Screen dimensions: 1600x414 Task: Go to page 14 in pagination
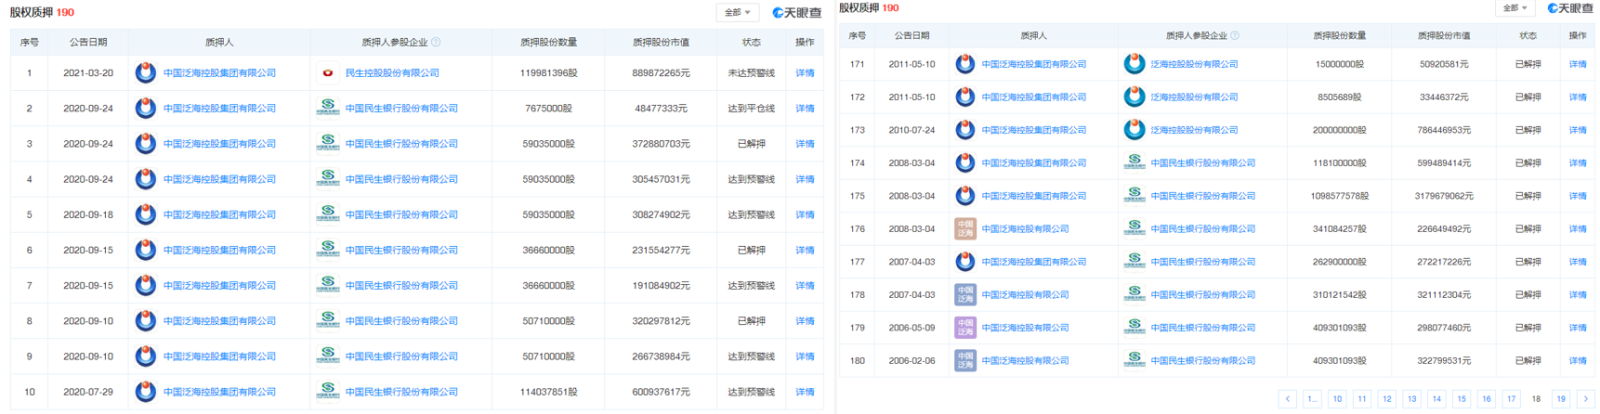[1437, 399]
